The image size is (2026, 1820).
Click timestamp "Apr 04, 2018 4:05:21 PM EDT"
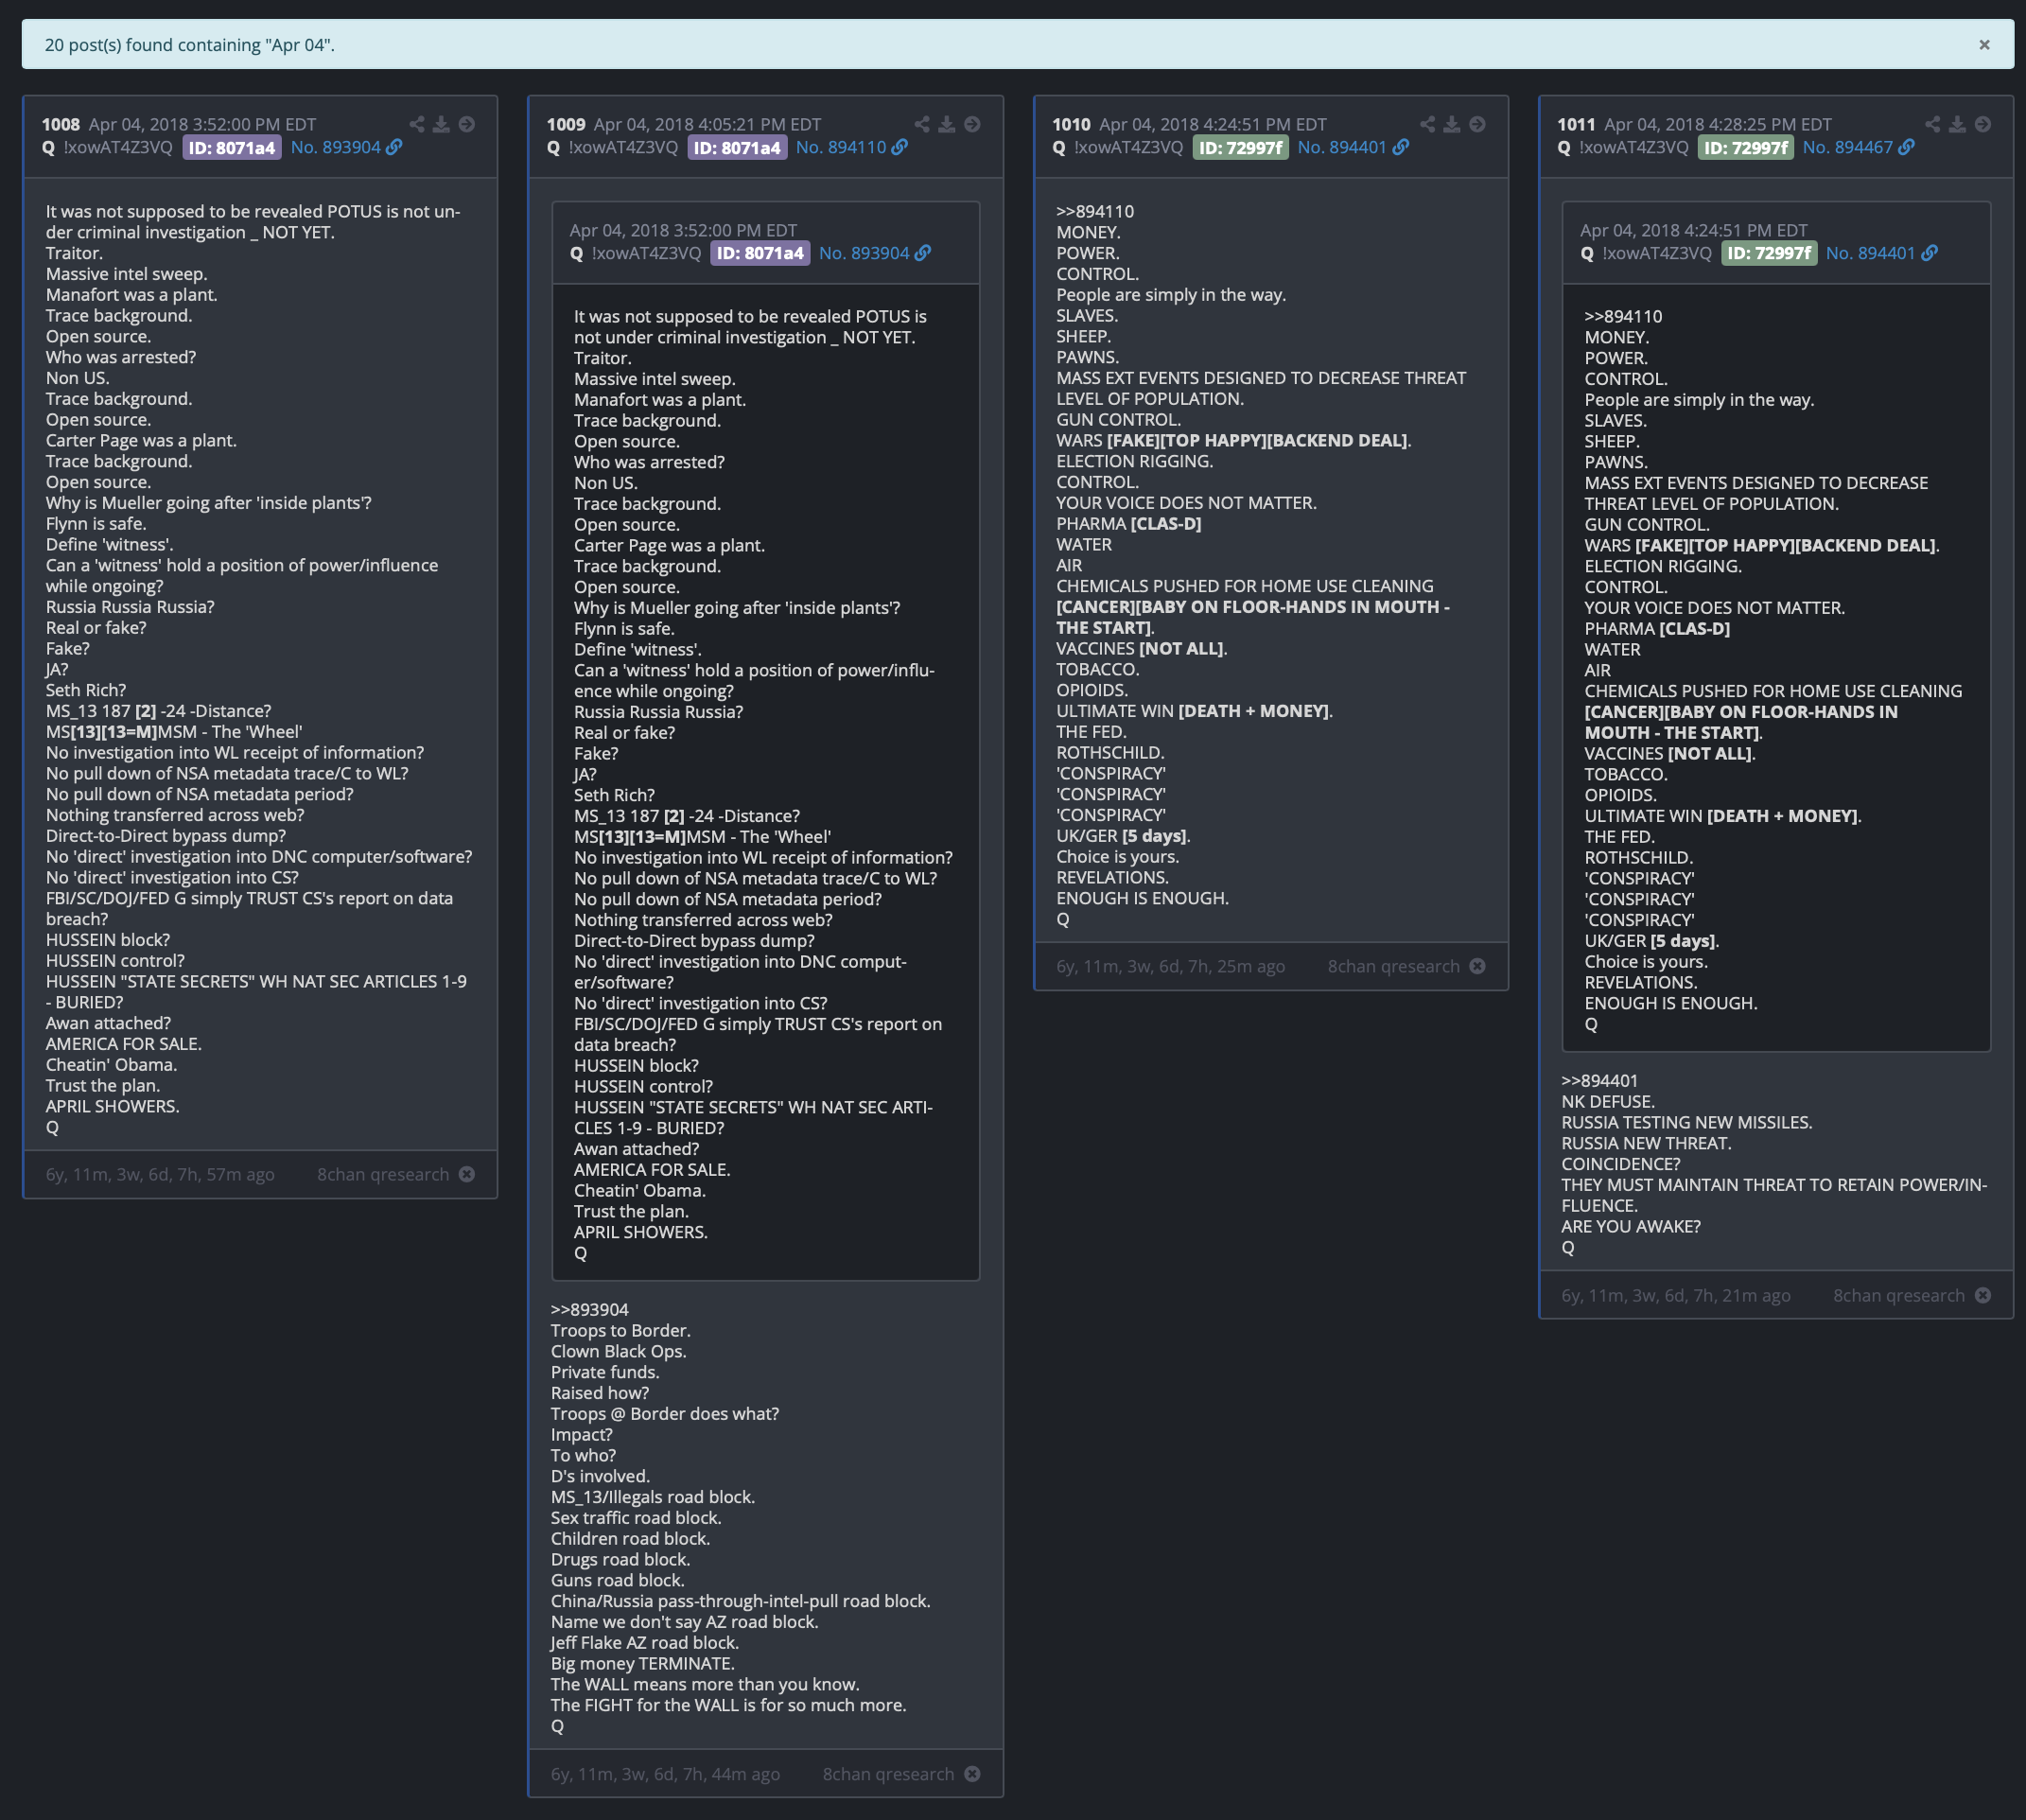(708, 125)
